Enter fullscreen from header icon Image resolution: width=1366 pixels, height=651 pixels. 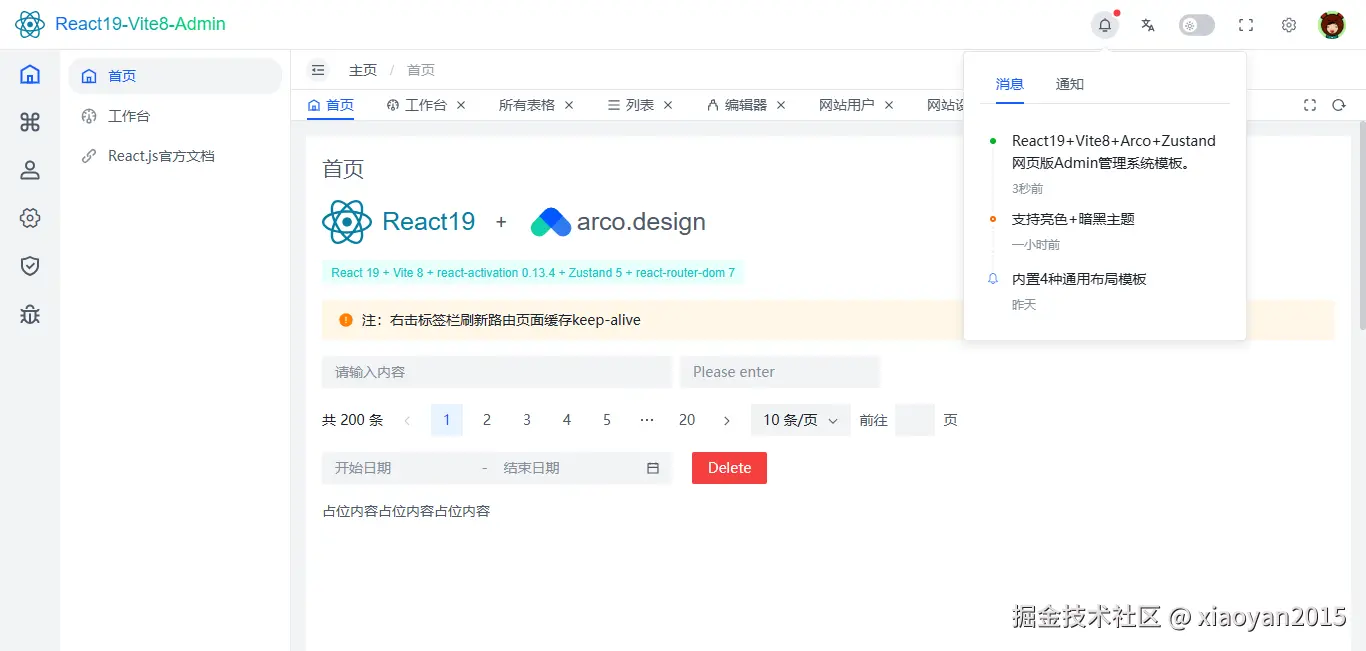click(1246, 25)
